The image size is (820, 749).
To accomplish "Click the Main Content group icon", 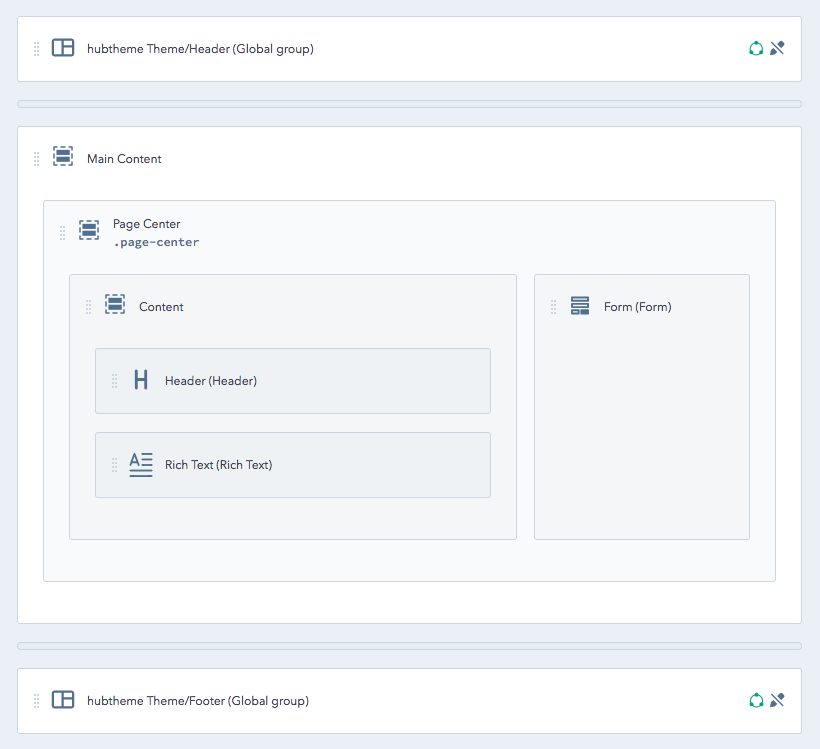I will [x=63, y=156].
